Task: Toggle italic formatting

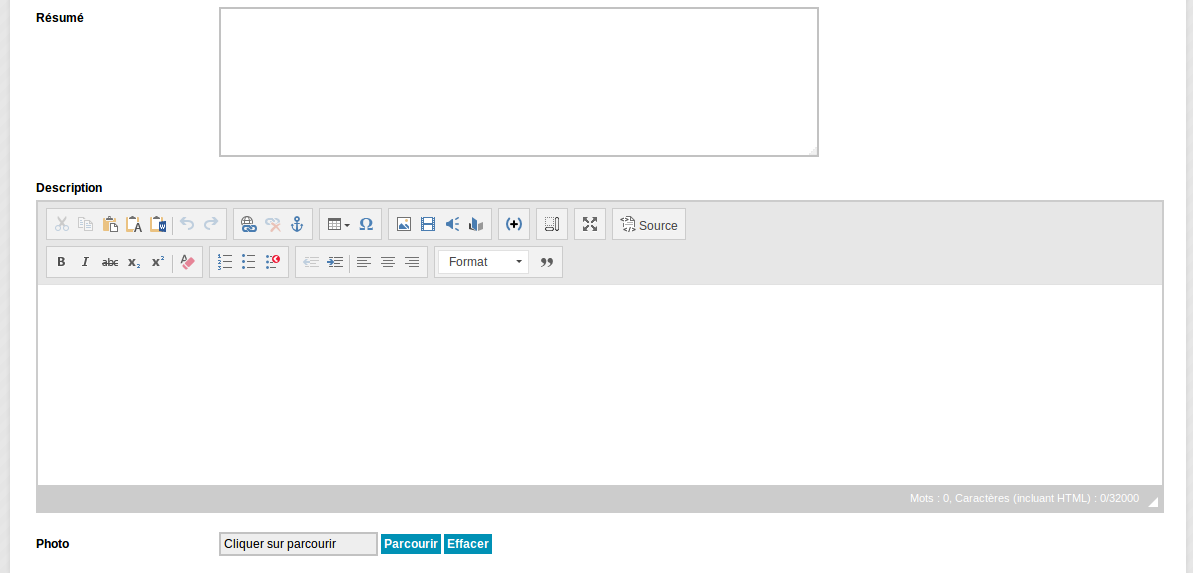Action: coord(85,262)
